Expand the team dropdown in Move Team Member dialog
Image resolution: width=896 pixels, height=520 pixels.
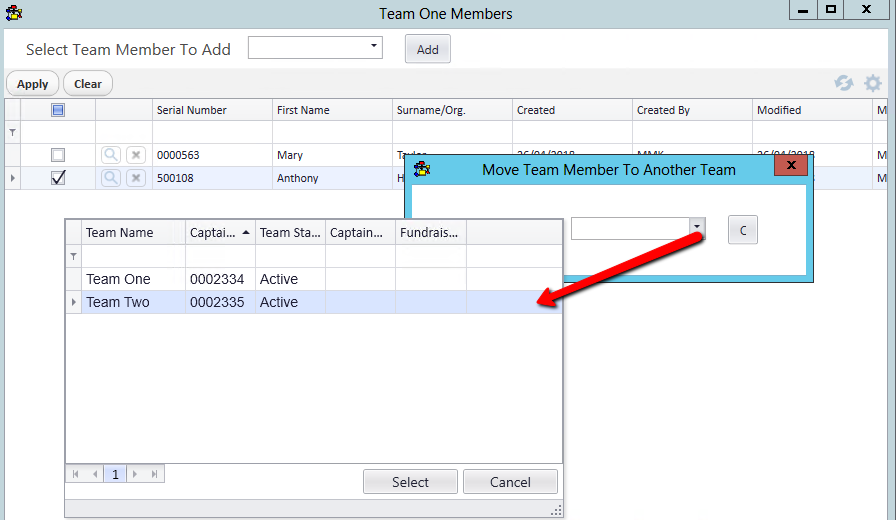pyautogui.click(x=696, y=229)
